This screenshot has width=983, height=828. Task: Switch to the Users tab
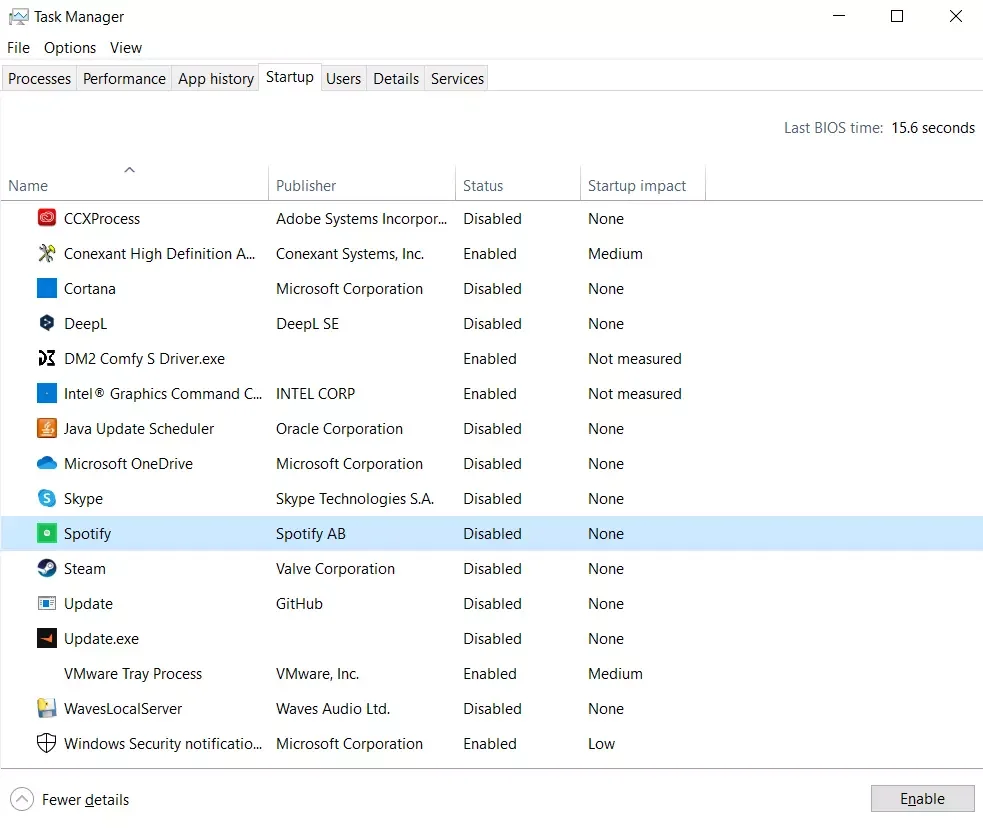344,78
